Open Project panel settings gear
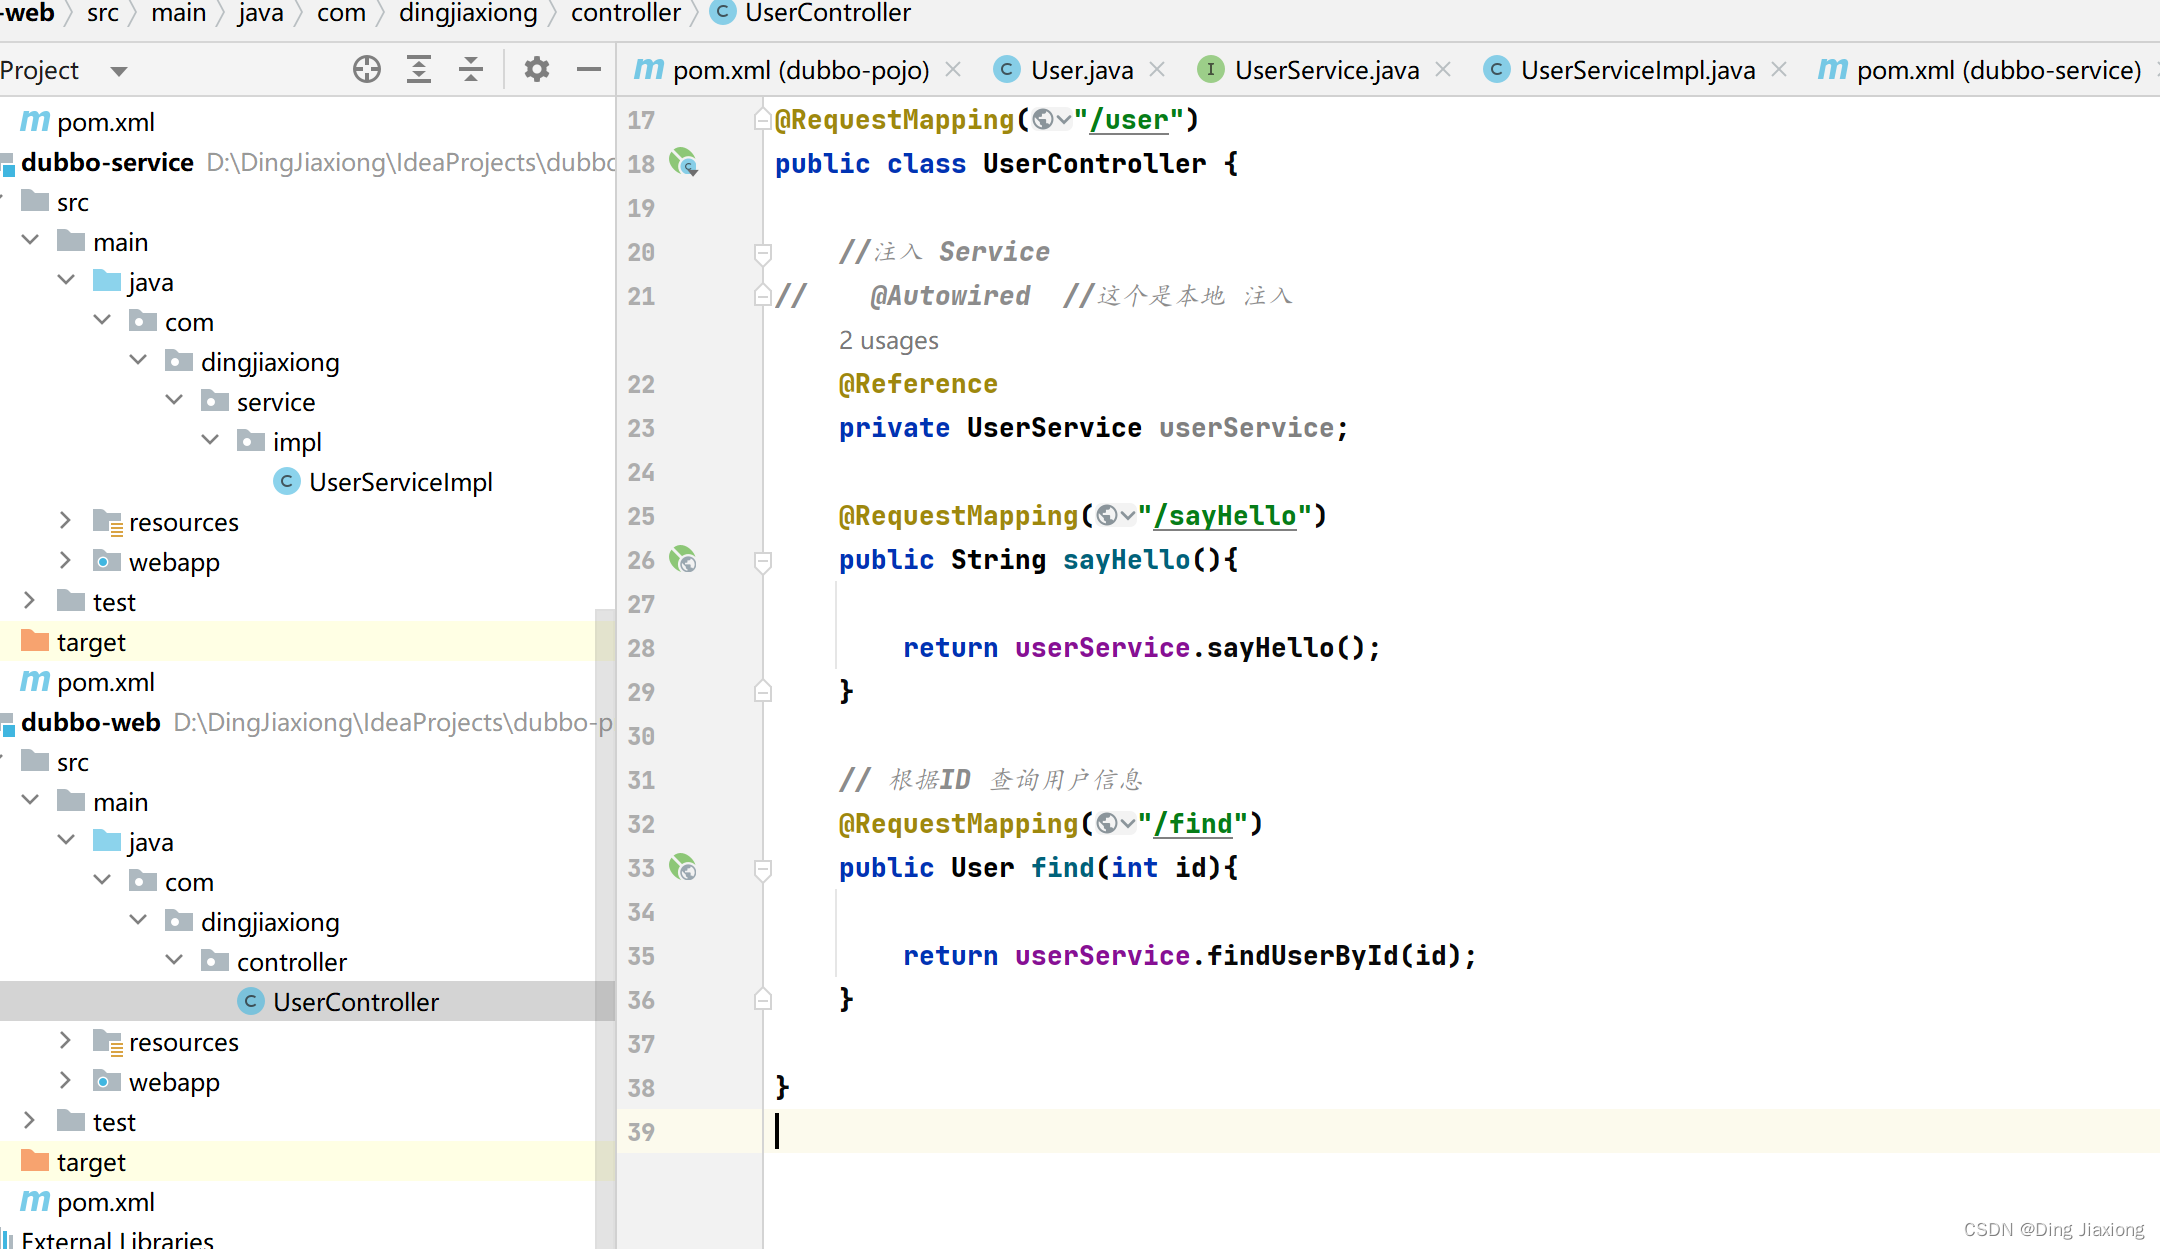Viewport: 2160px width, 1249px height. (x=537, y=69)
